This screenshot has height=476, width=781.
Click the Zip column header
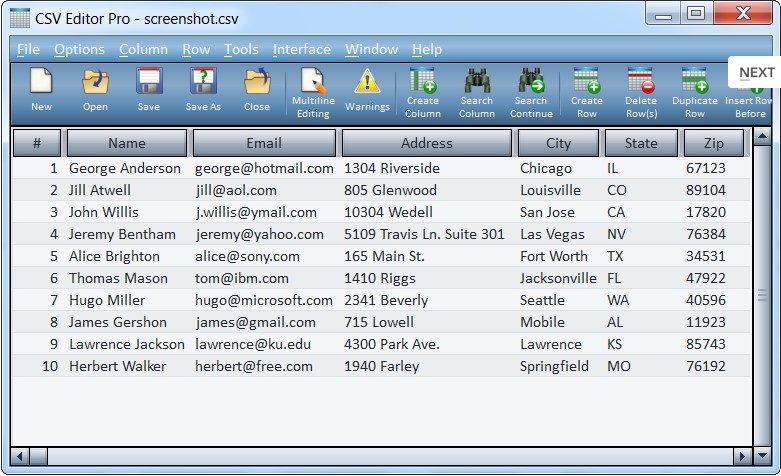714,143
